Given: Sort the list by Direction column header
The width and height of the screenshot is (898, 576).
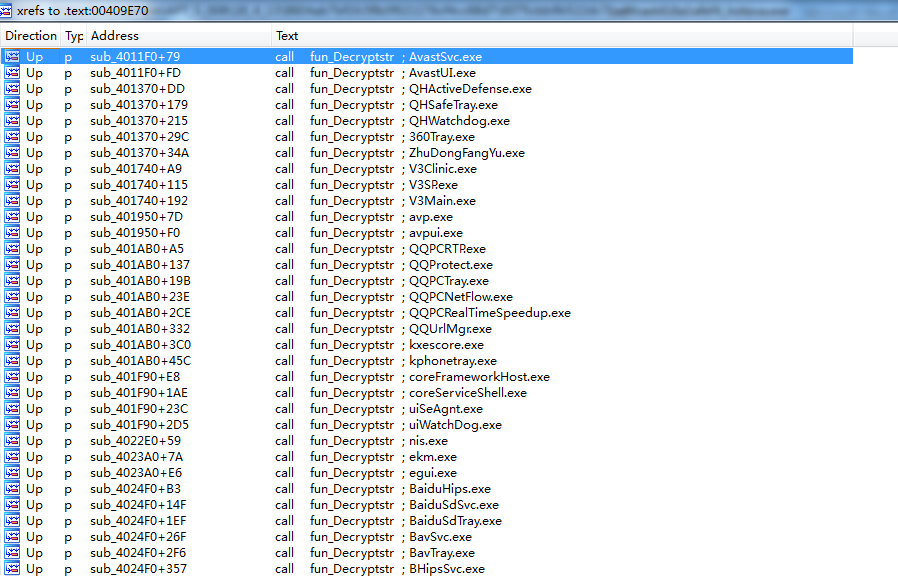Looking at the screenshot, I should click(x=30, y=35).
